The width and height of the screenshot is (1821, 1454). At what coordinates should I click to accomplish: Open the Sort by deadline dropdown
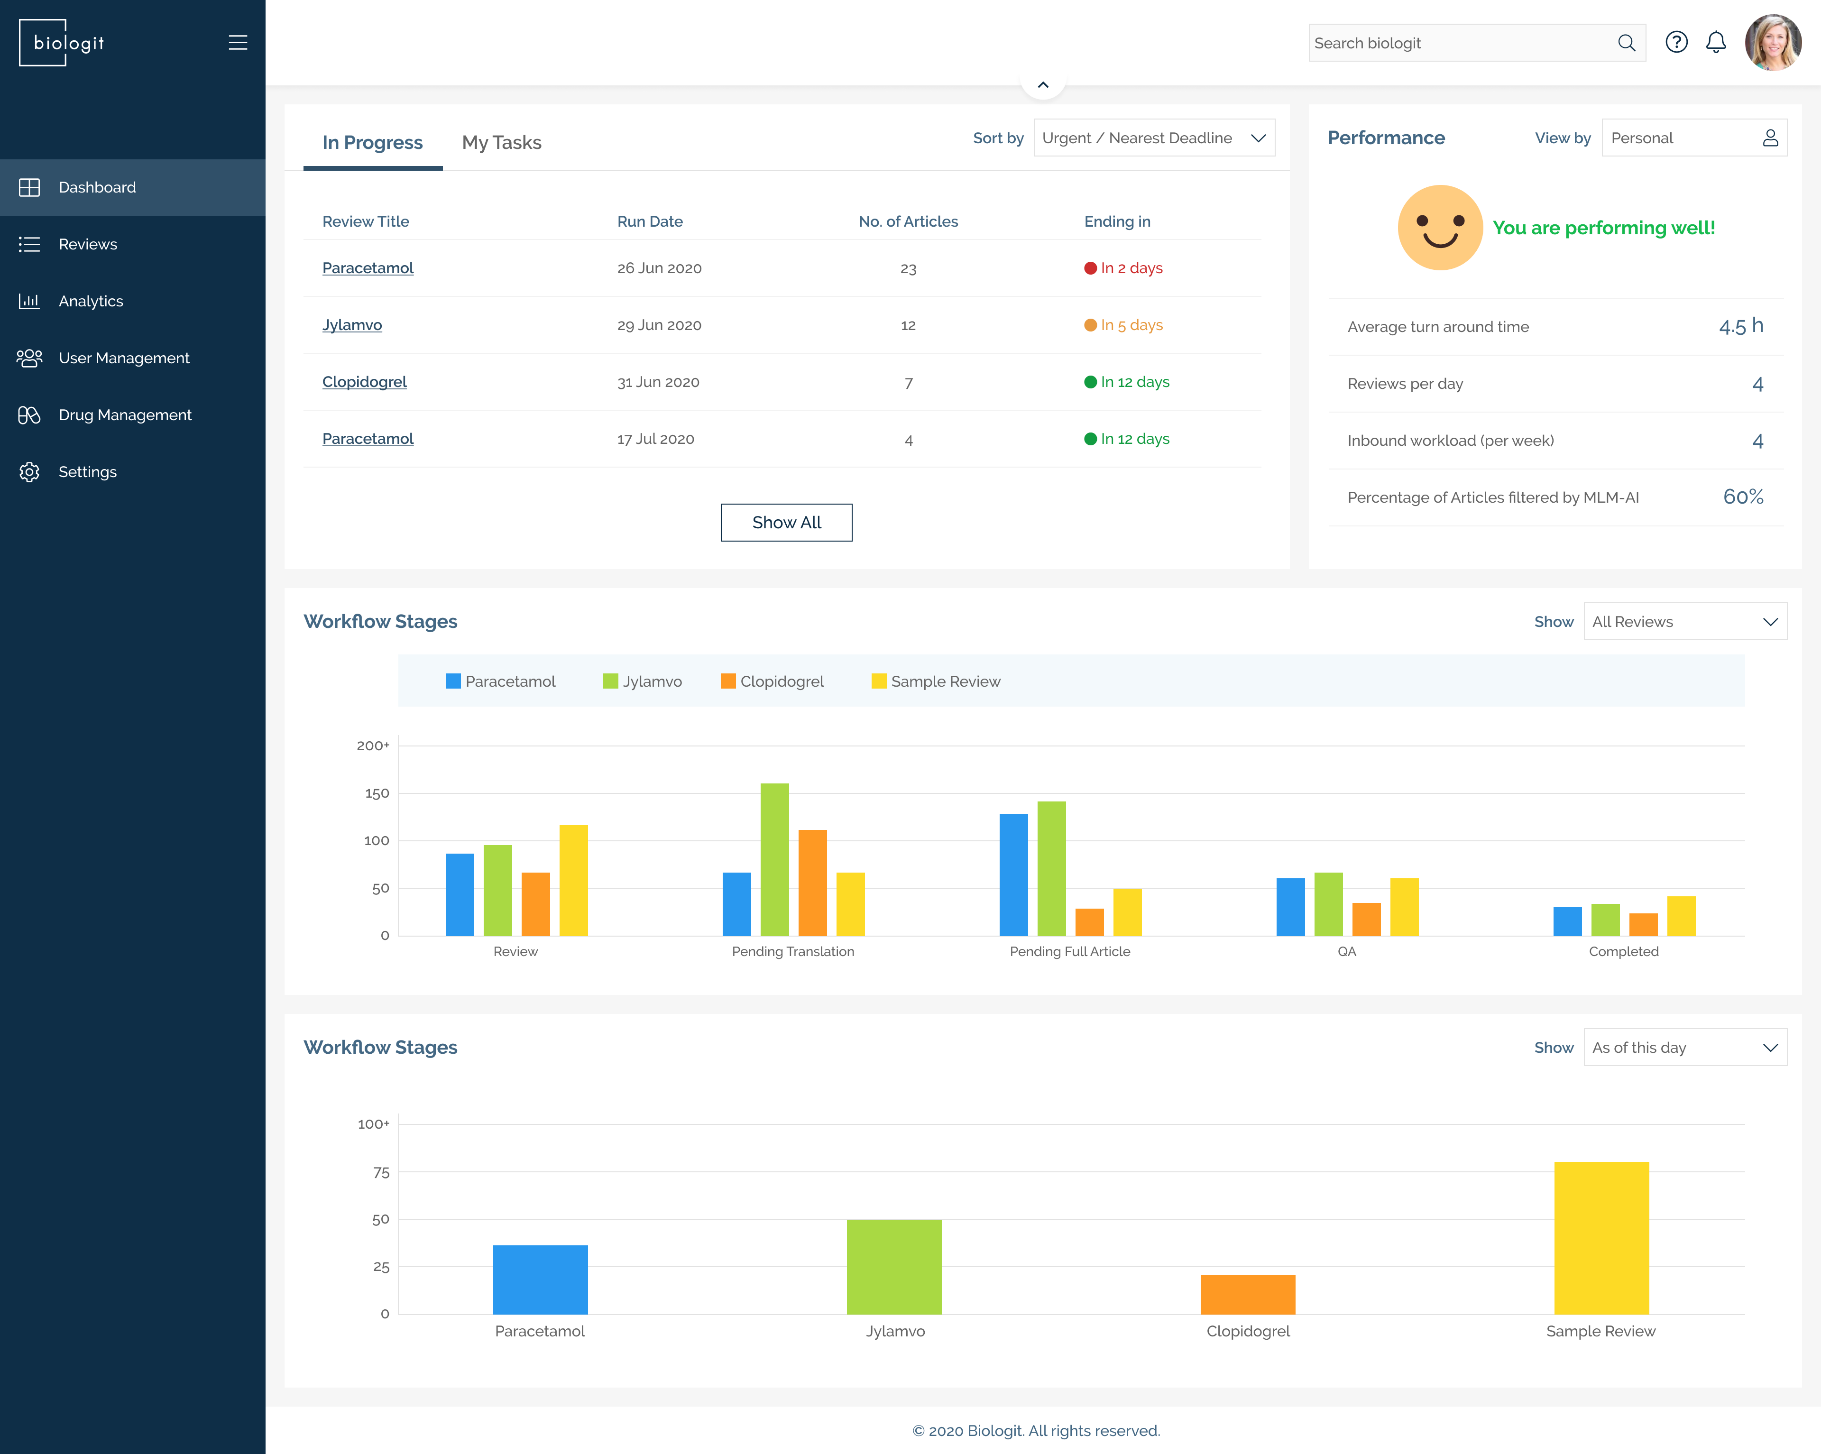[x=1154, y=137]
